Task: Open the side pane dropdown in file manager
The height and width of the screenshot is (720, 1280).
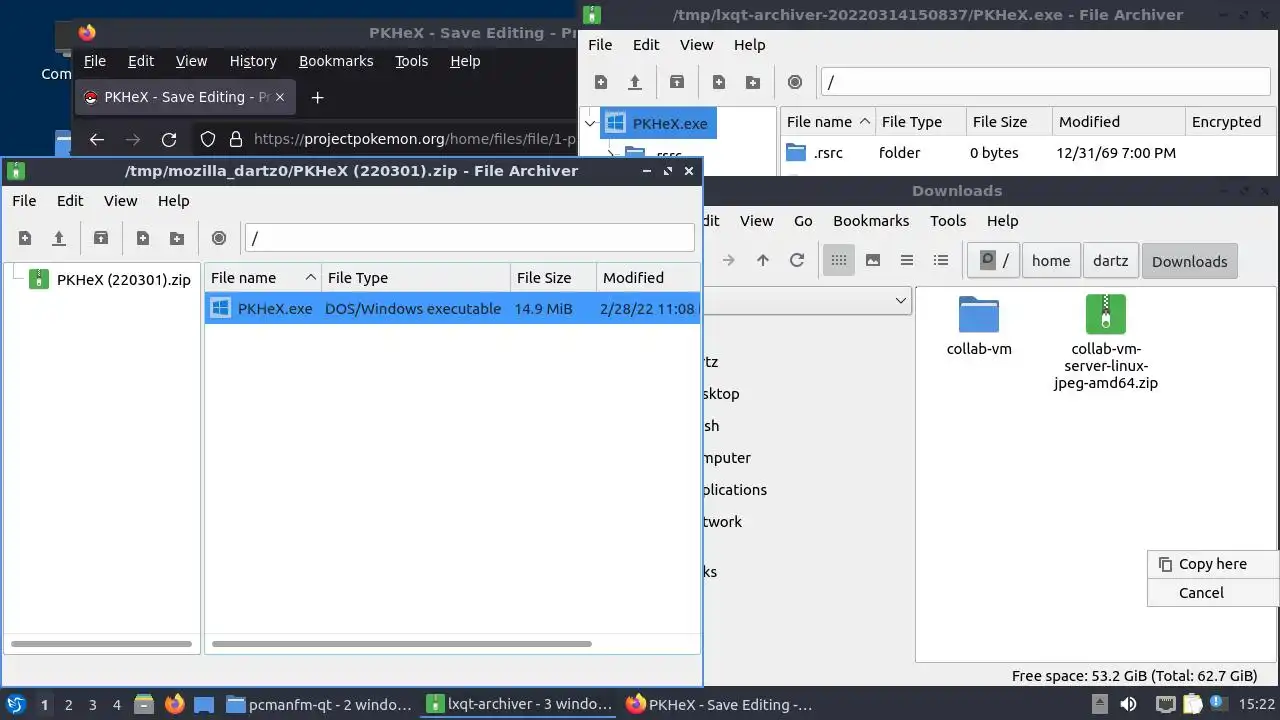Action: pyautogui.click(x=900, y=300)
